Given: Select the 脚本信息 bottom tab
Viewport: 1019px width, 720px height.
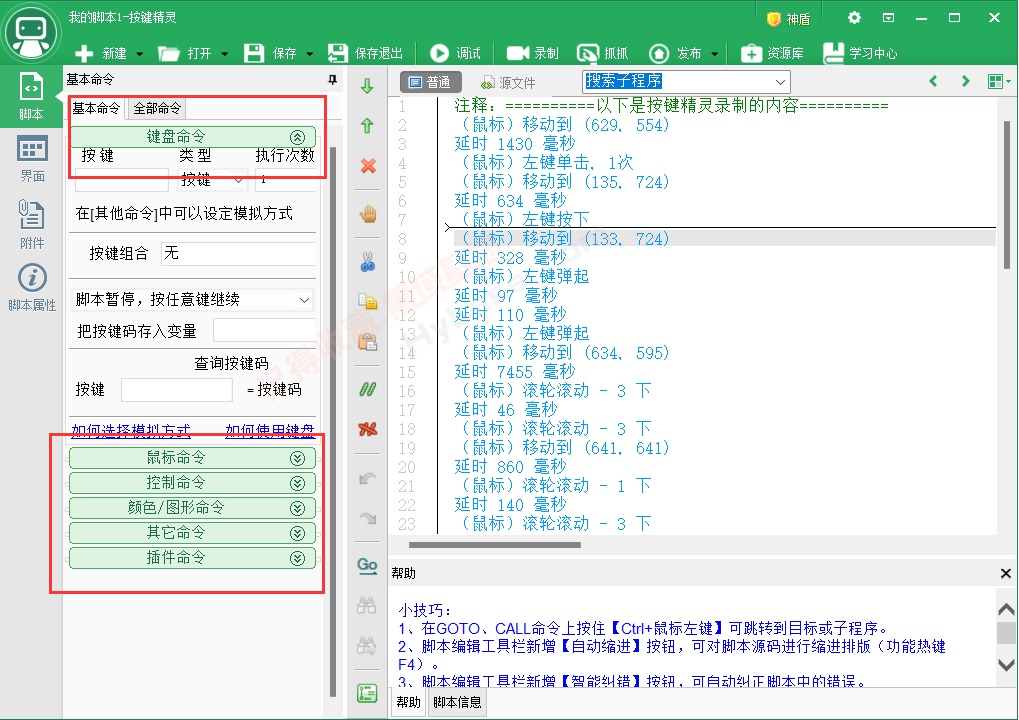Looking at the screenshot, I should click(458, 702).
